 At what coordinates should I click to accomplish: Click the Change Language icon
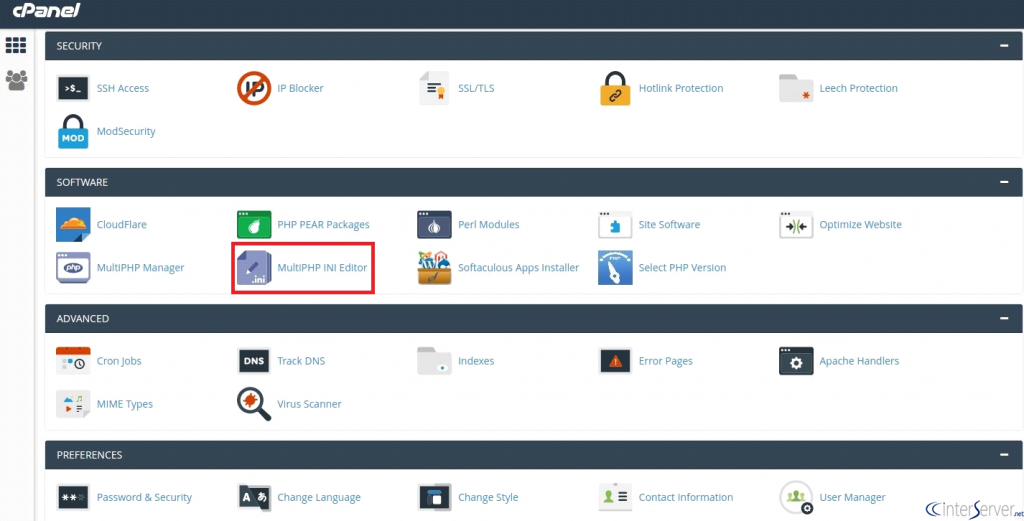pos(254,497)
